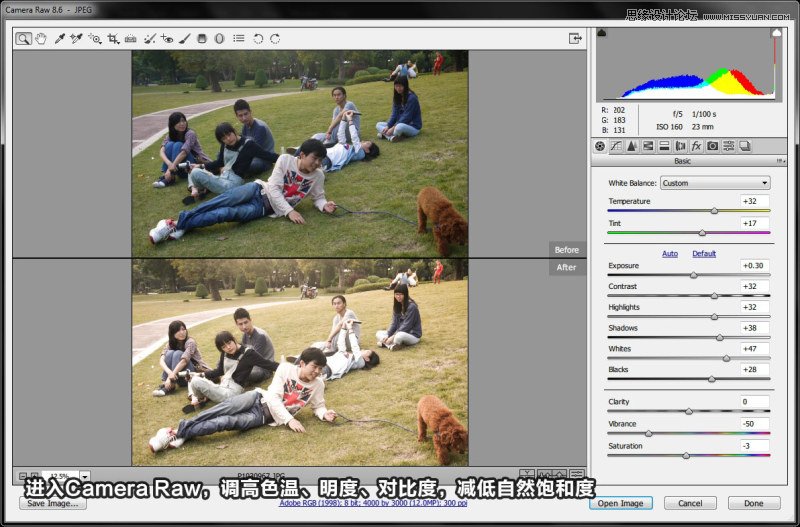Switch to the Effects (fx) tab
800x527 pixels.
[x=696, y=146]
